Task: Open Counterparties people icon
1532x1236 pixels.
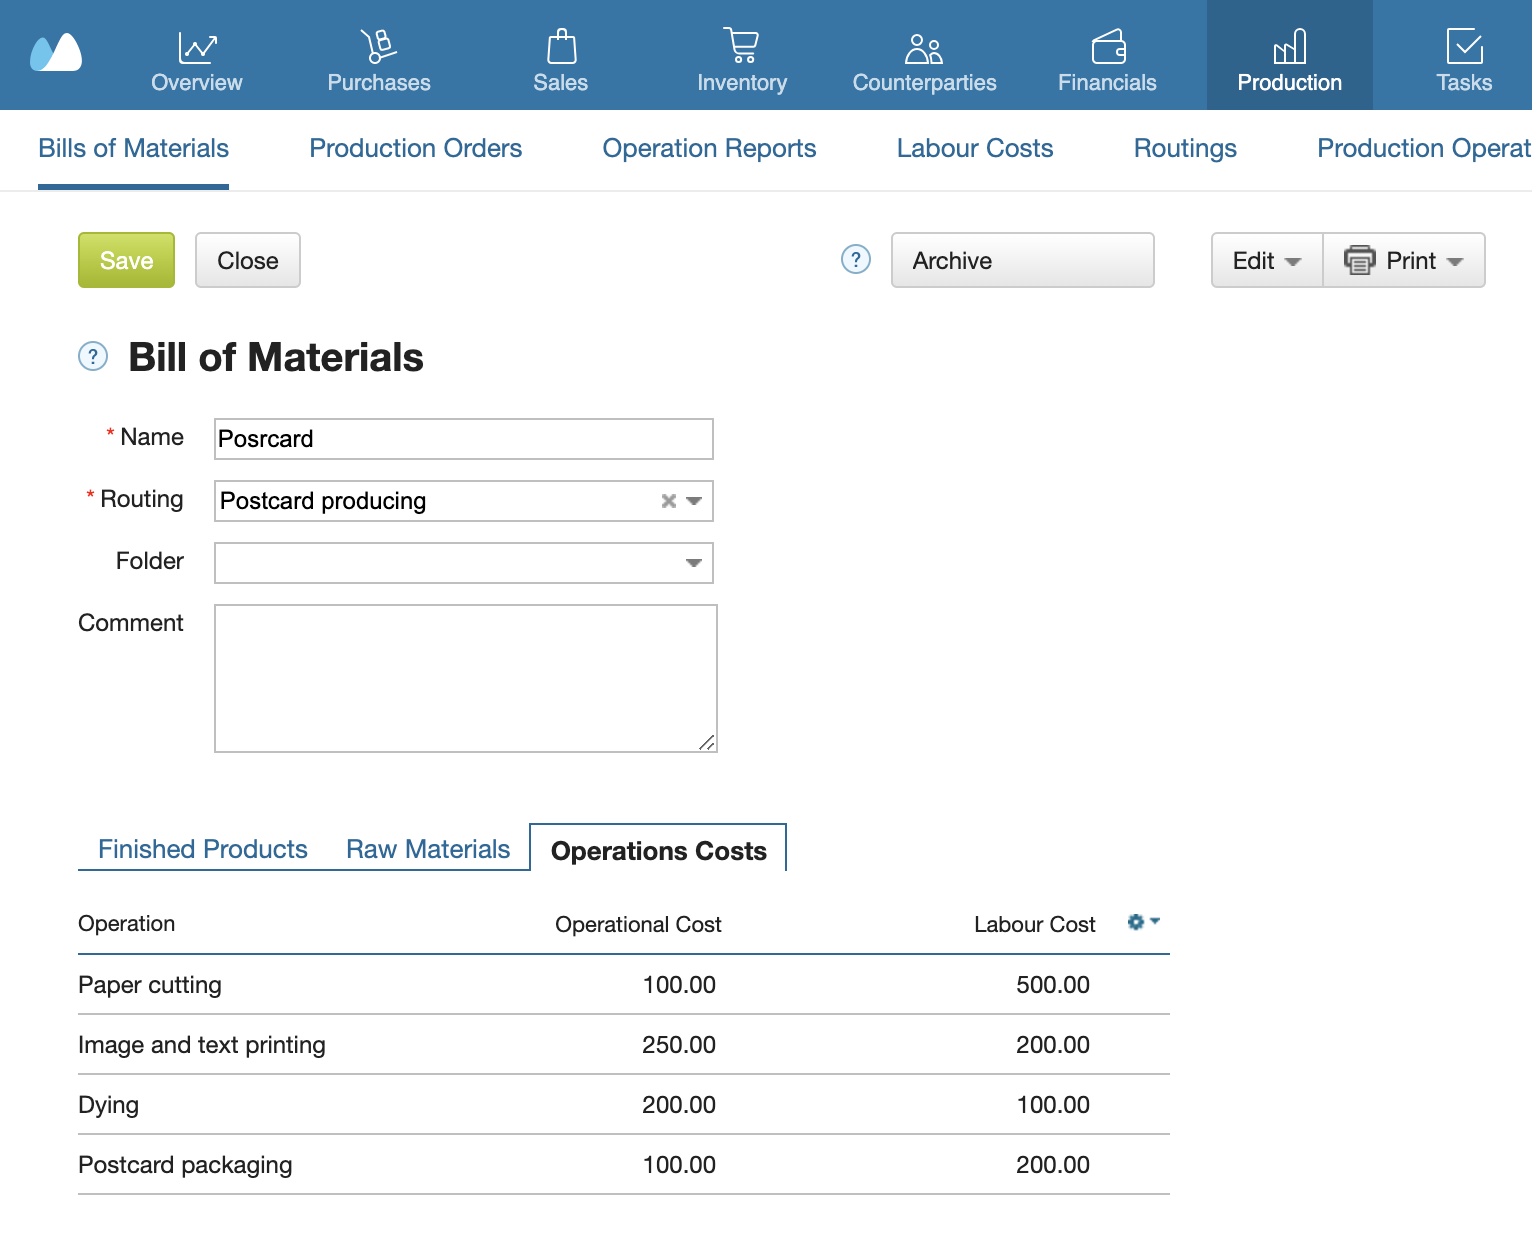Action: [x=923, y=47]
